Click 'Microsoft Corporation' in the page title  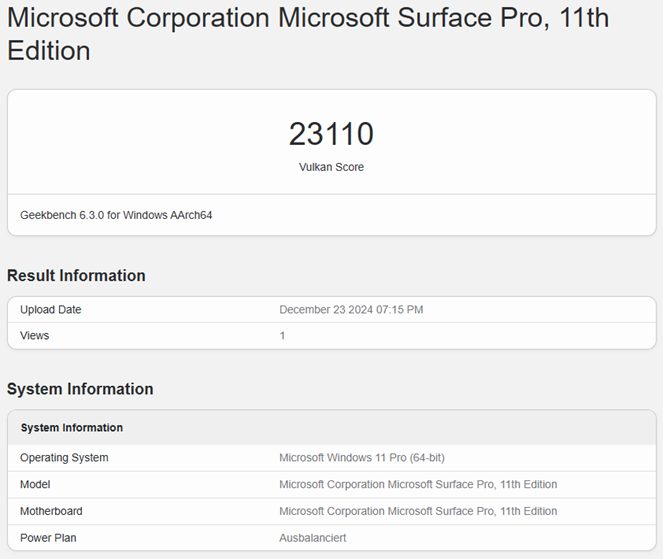[138, 18]
